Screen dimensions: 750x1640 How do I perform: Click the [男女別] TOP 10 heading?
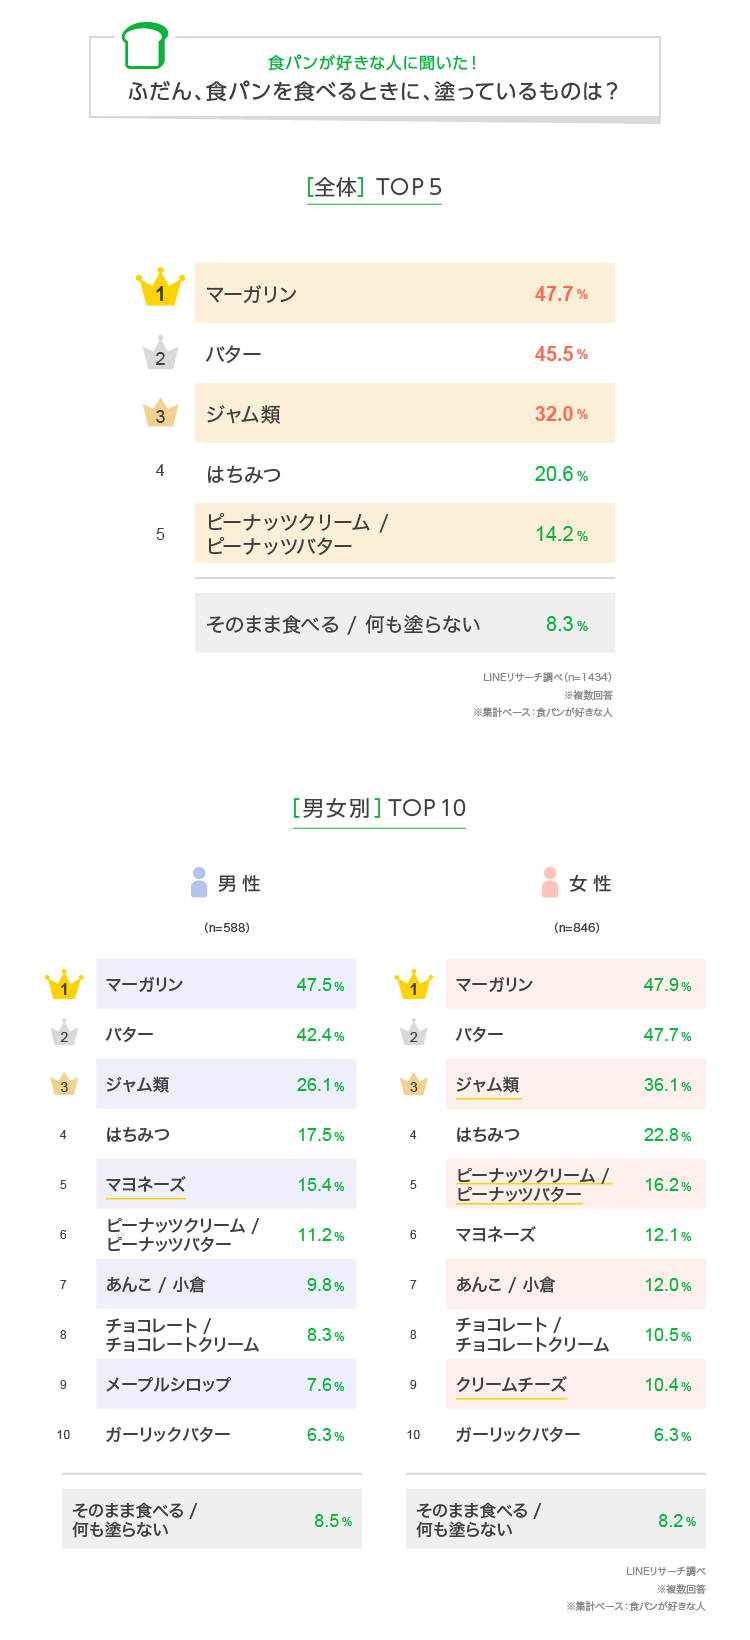pyautogui.click(x=379, y=808)
